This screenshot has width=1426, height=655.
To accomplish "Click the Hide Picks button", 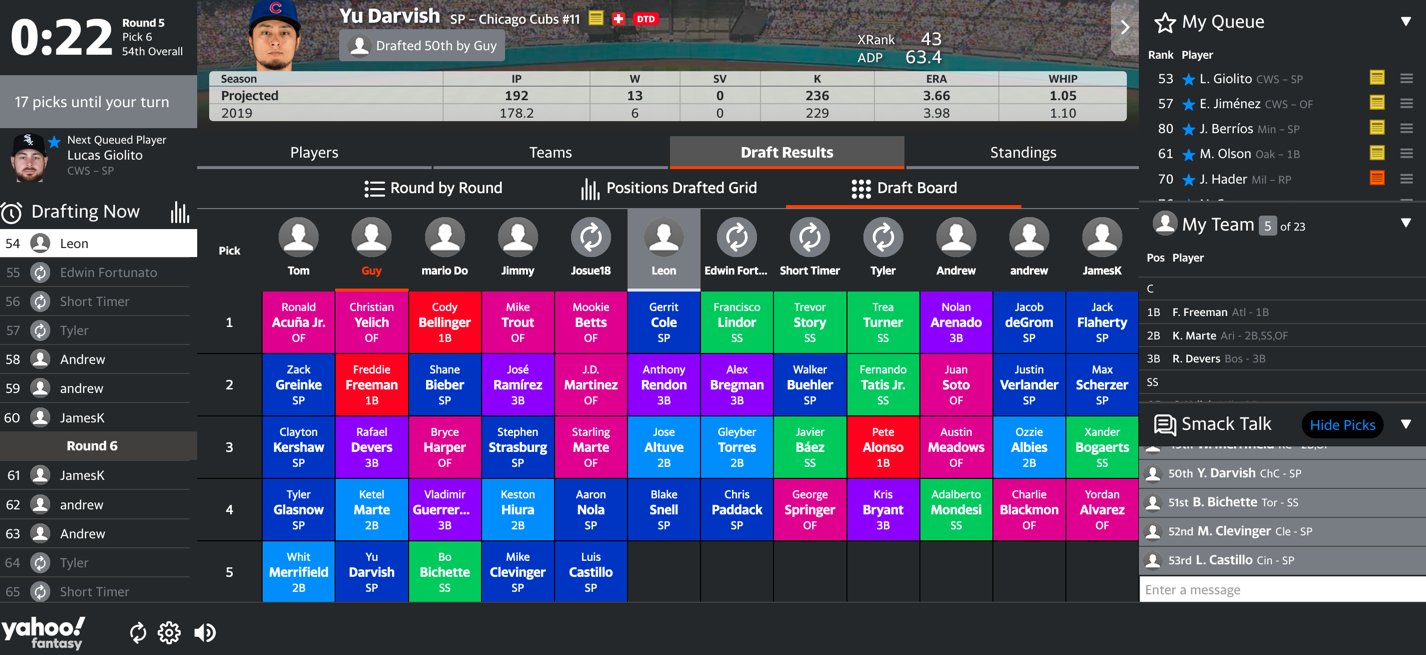I will [1342, 425].
